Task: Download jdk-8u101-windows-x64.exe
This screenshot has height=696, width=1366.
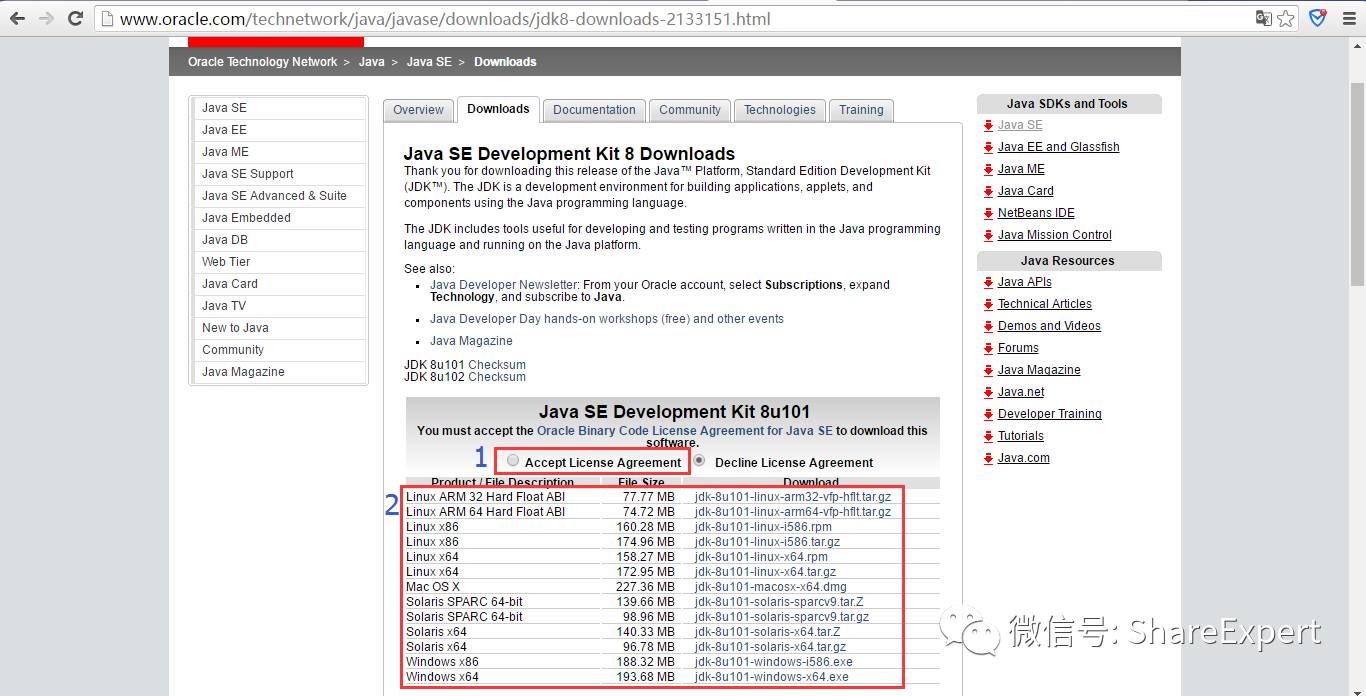Action: 771,677
